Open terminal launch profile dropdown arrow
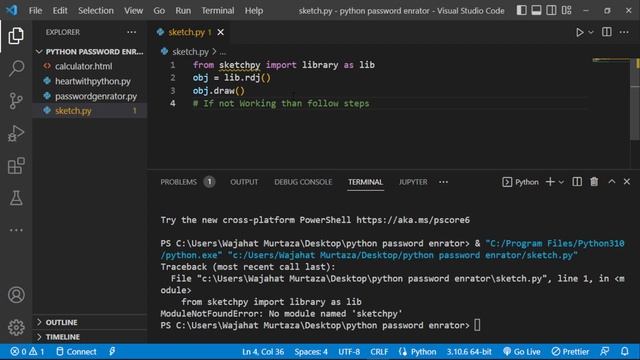The height and width of the screenshot is (360, 640). (x=561, y=182)
